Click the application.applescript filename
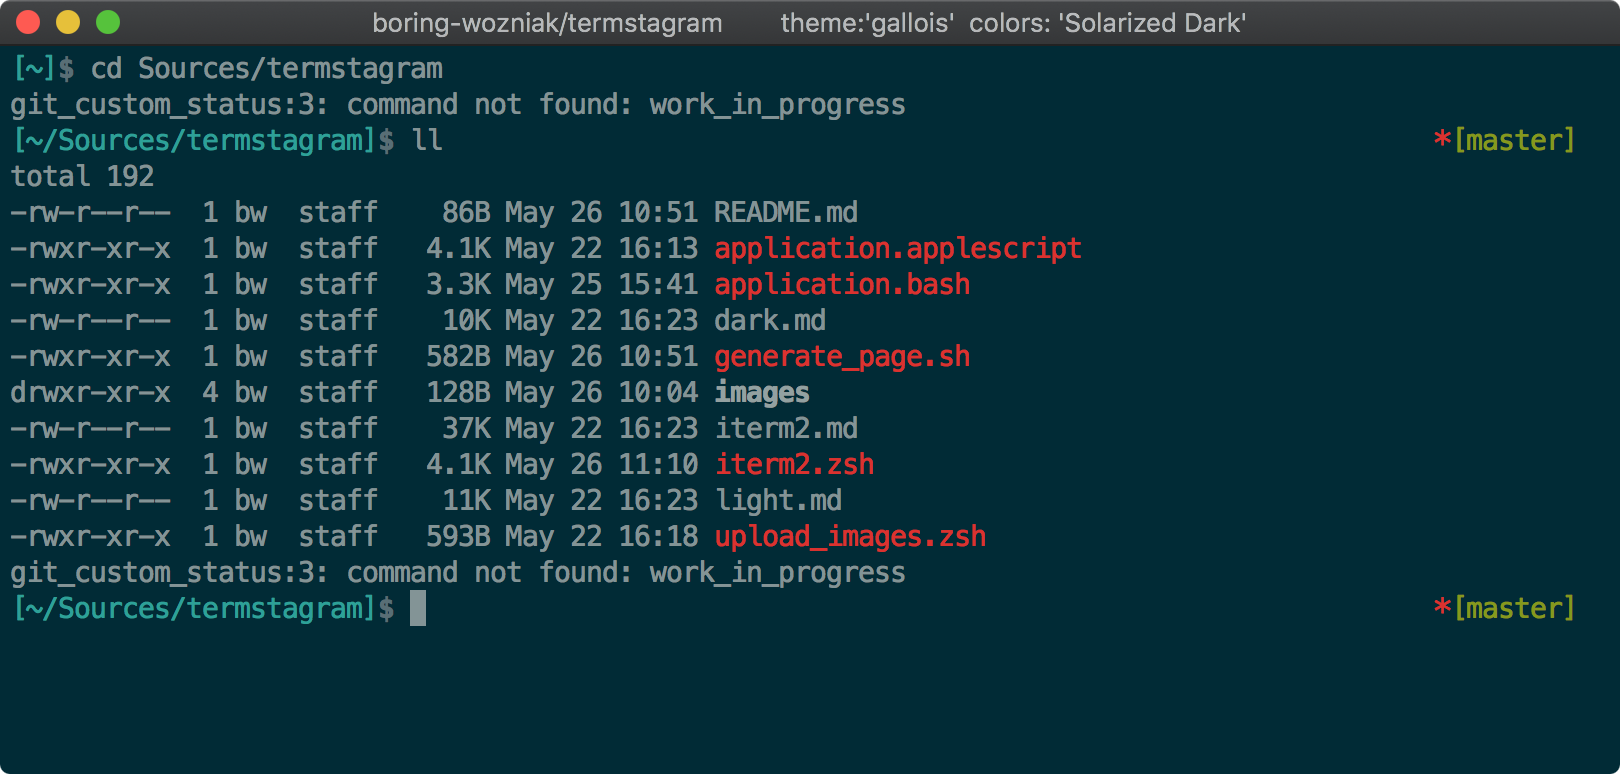 click(897, 248)
